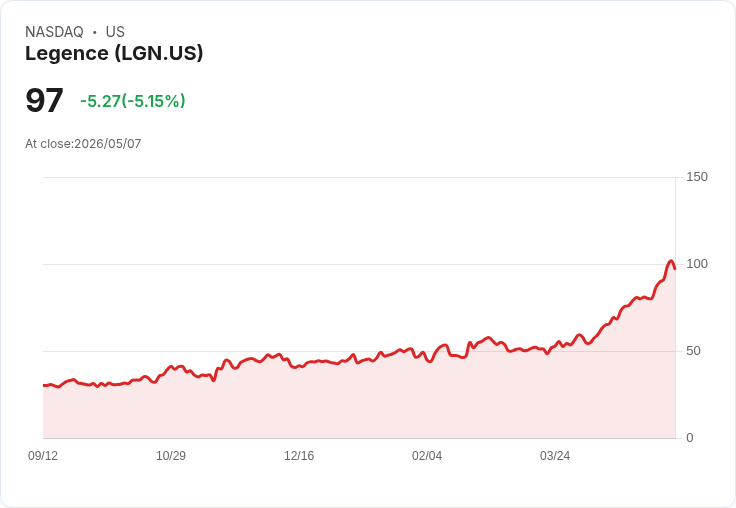Click the NASDAQ exchange label
Image resolution: width=736 pixels, height=508 pixels.
[x=54, y=32]
